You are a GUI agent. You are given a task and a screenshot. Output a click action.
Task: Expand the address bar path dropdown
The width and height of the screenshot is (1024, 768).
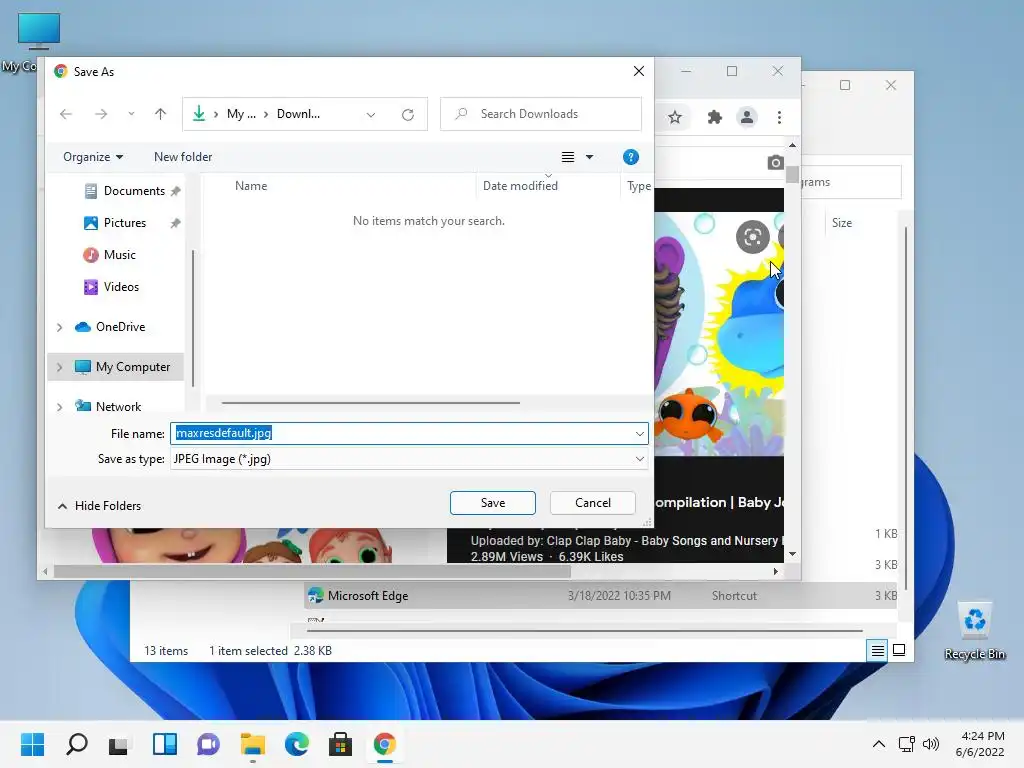371,115
